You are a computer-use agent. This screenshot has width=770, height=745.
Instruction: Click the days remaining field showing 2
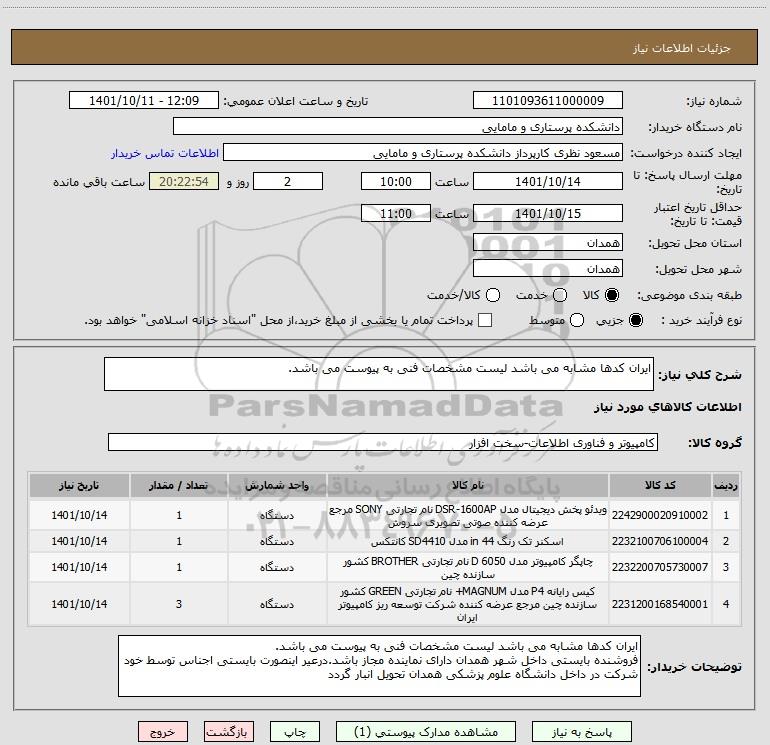tap(288, 181)
